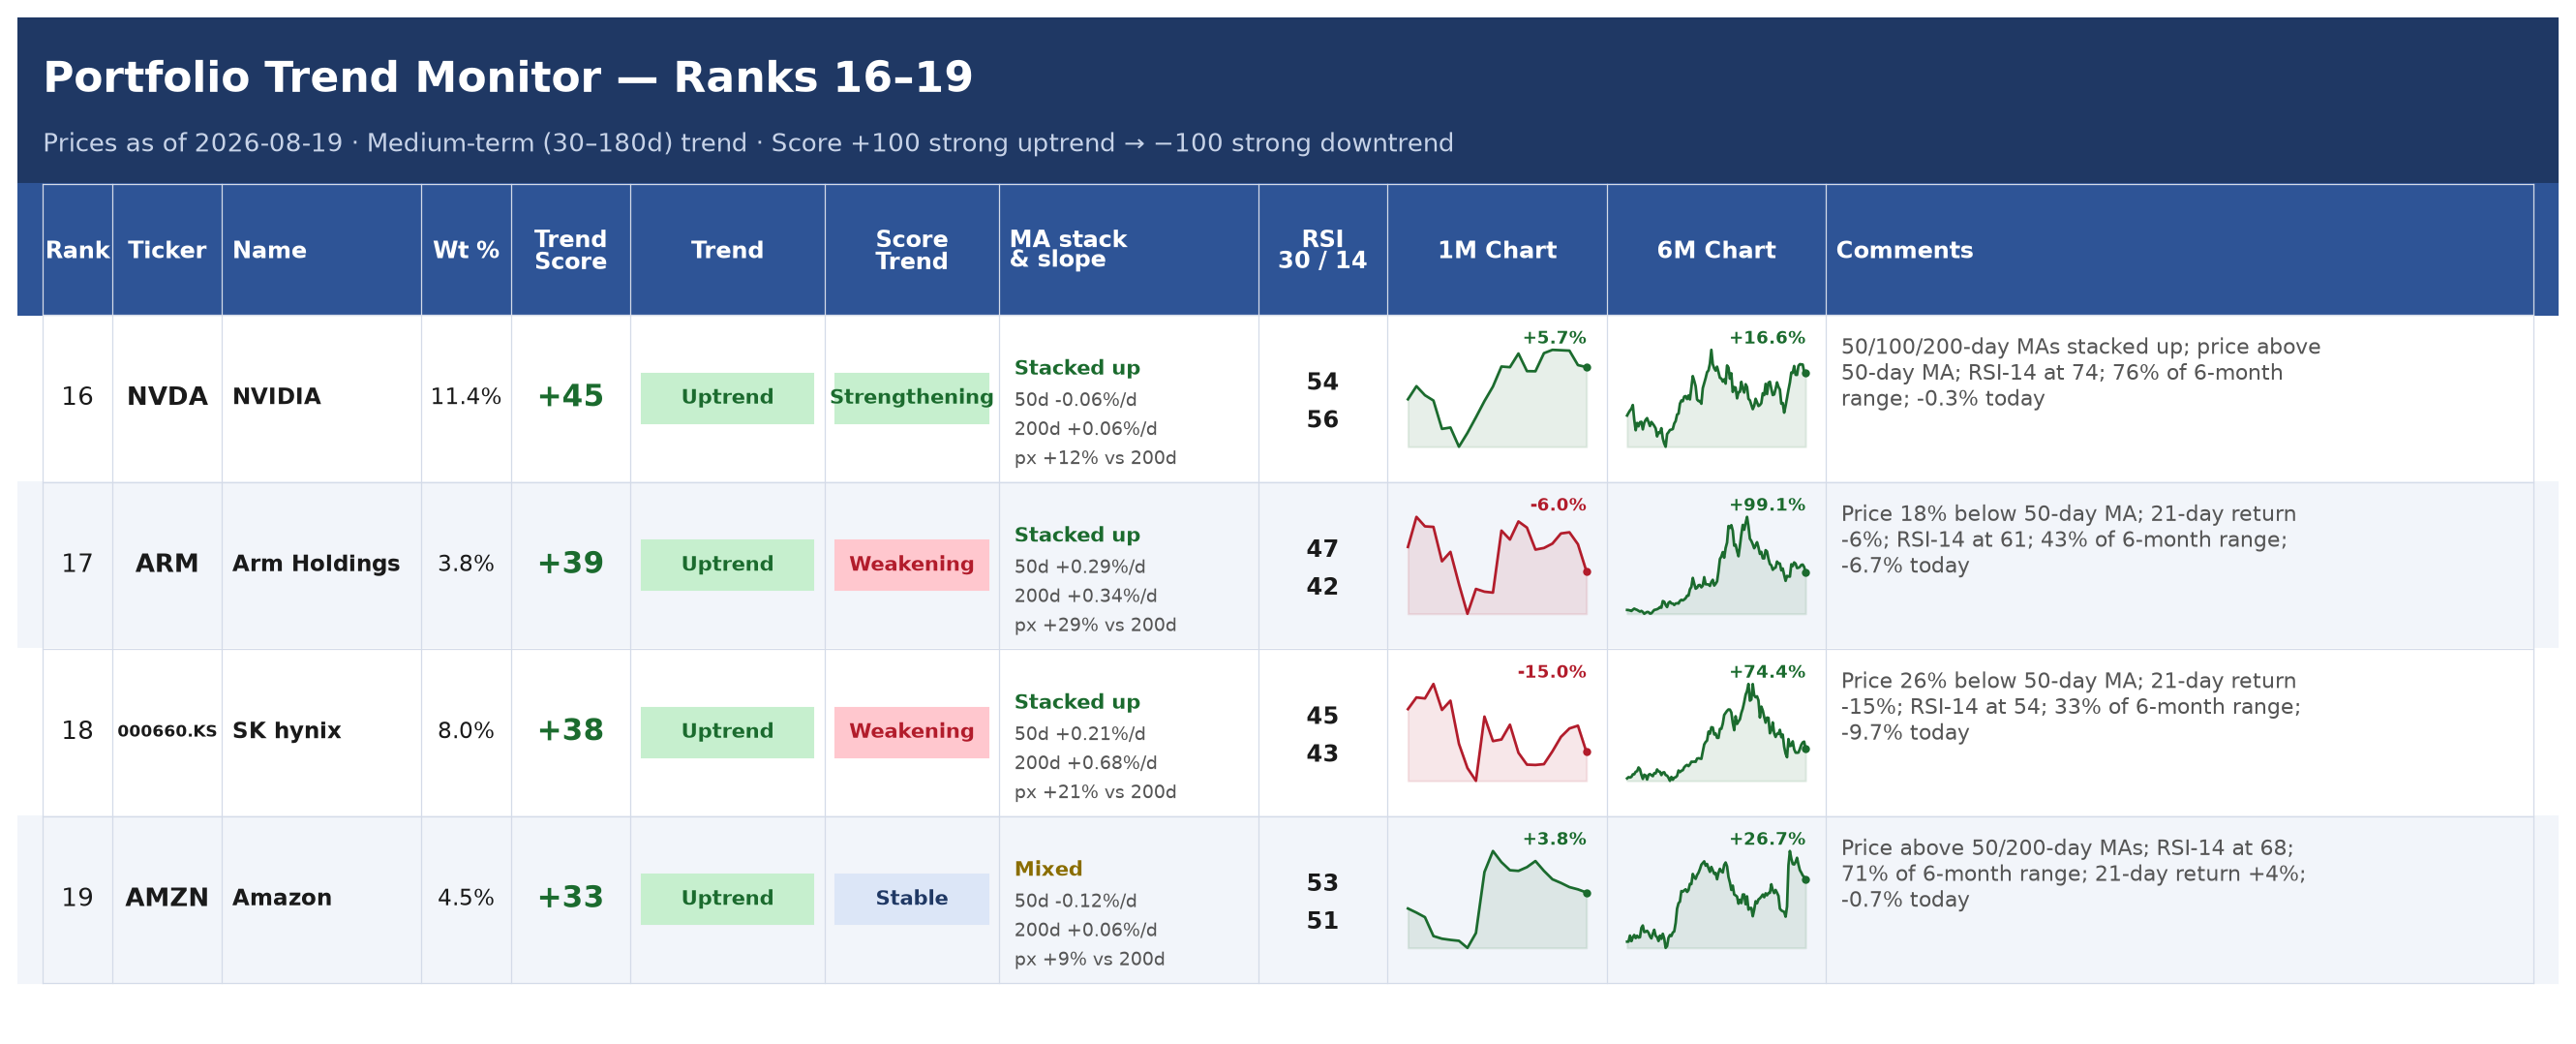The height and width of the screenshot is (1044, 2576).
Task: Click the Arm Holdings row comment text
Action: [x=2068, y=540]
